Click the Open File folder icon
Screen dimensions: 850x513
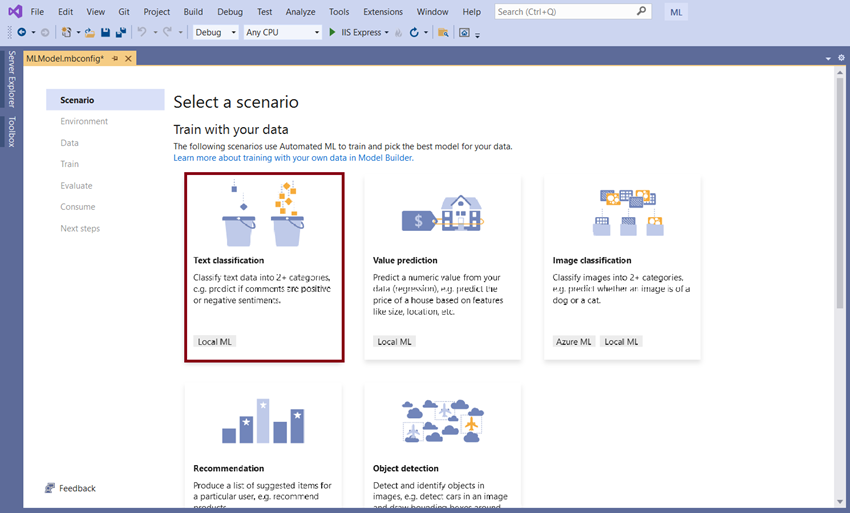point(90,33)
